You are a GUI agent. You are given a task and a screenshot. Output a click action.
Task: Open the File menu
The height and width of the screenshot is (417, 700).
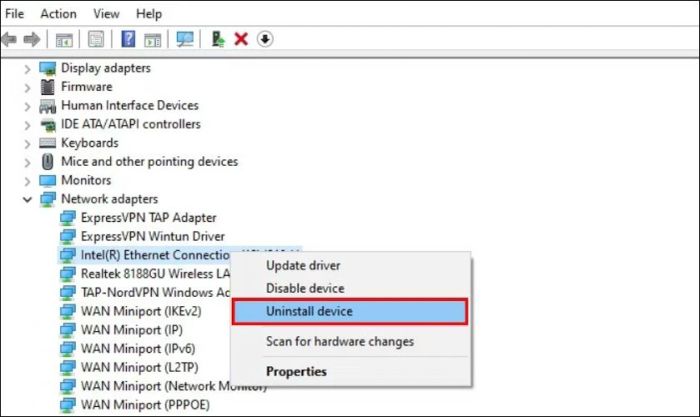(x=14, y=14)
